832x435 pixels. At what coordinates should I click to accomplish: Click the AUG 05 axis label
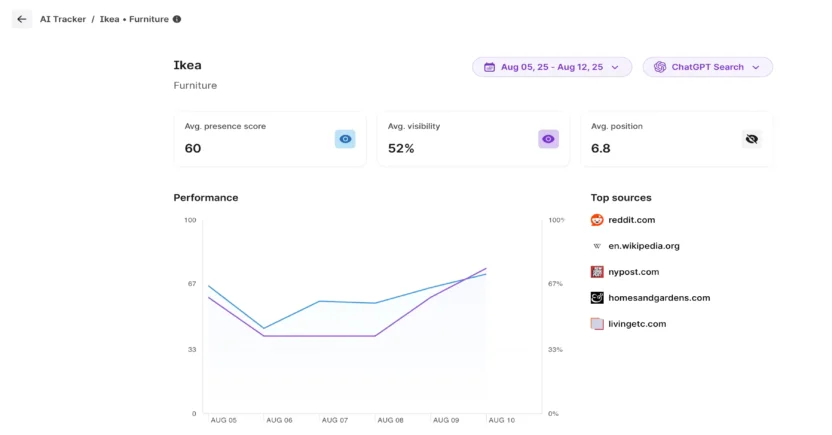click(223, 420)
